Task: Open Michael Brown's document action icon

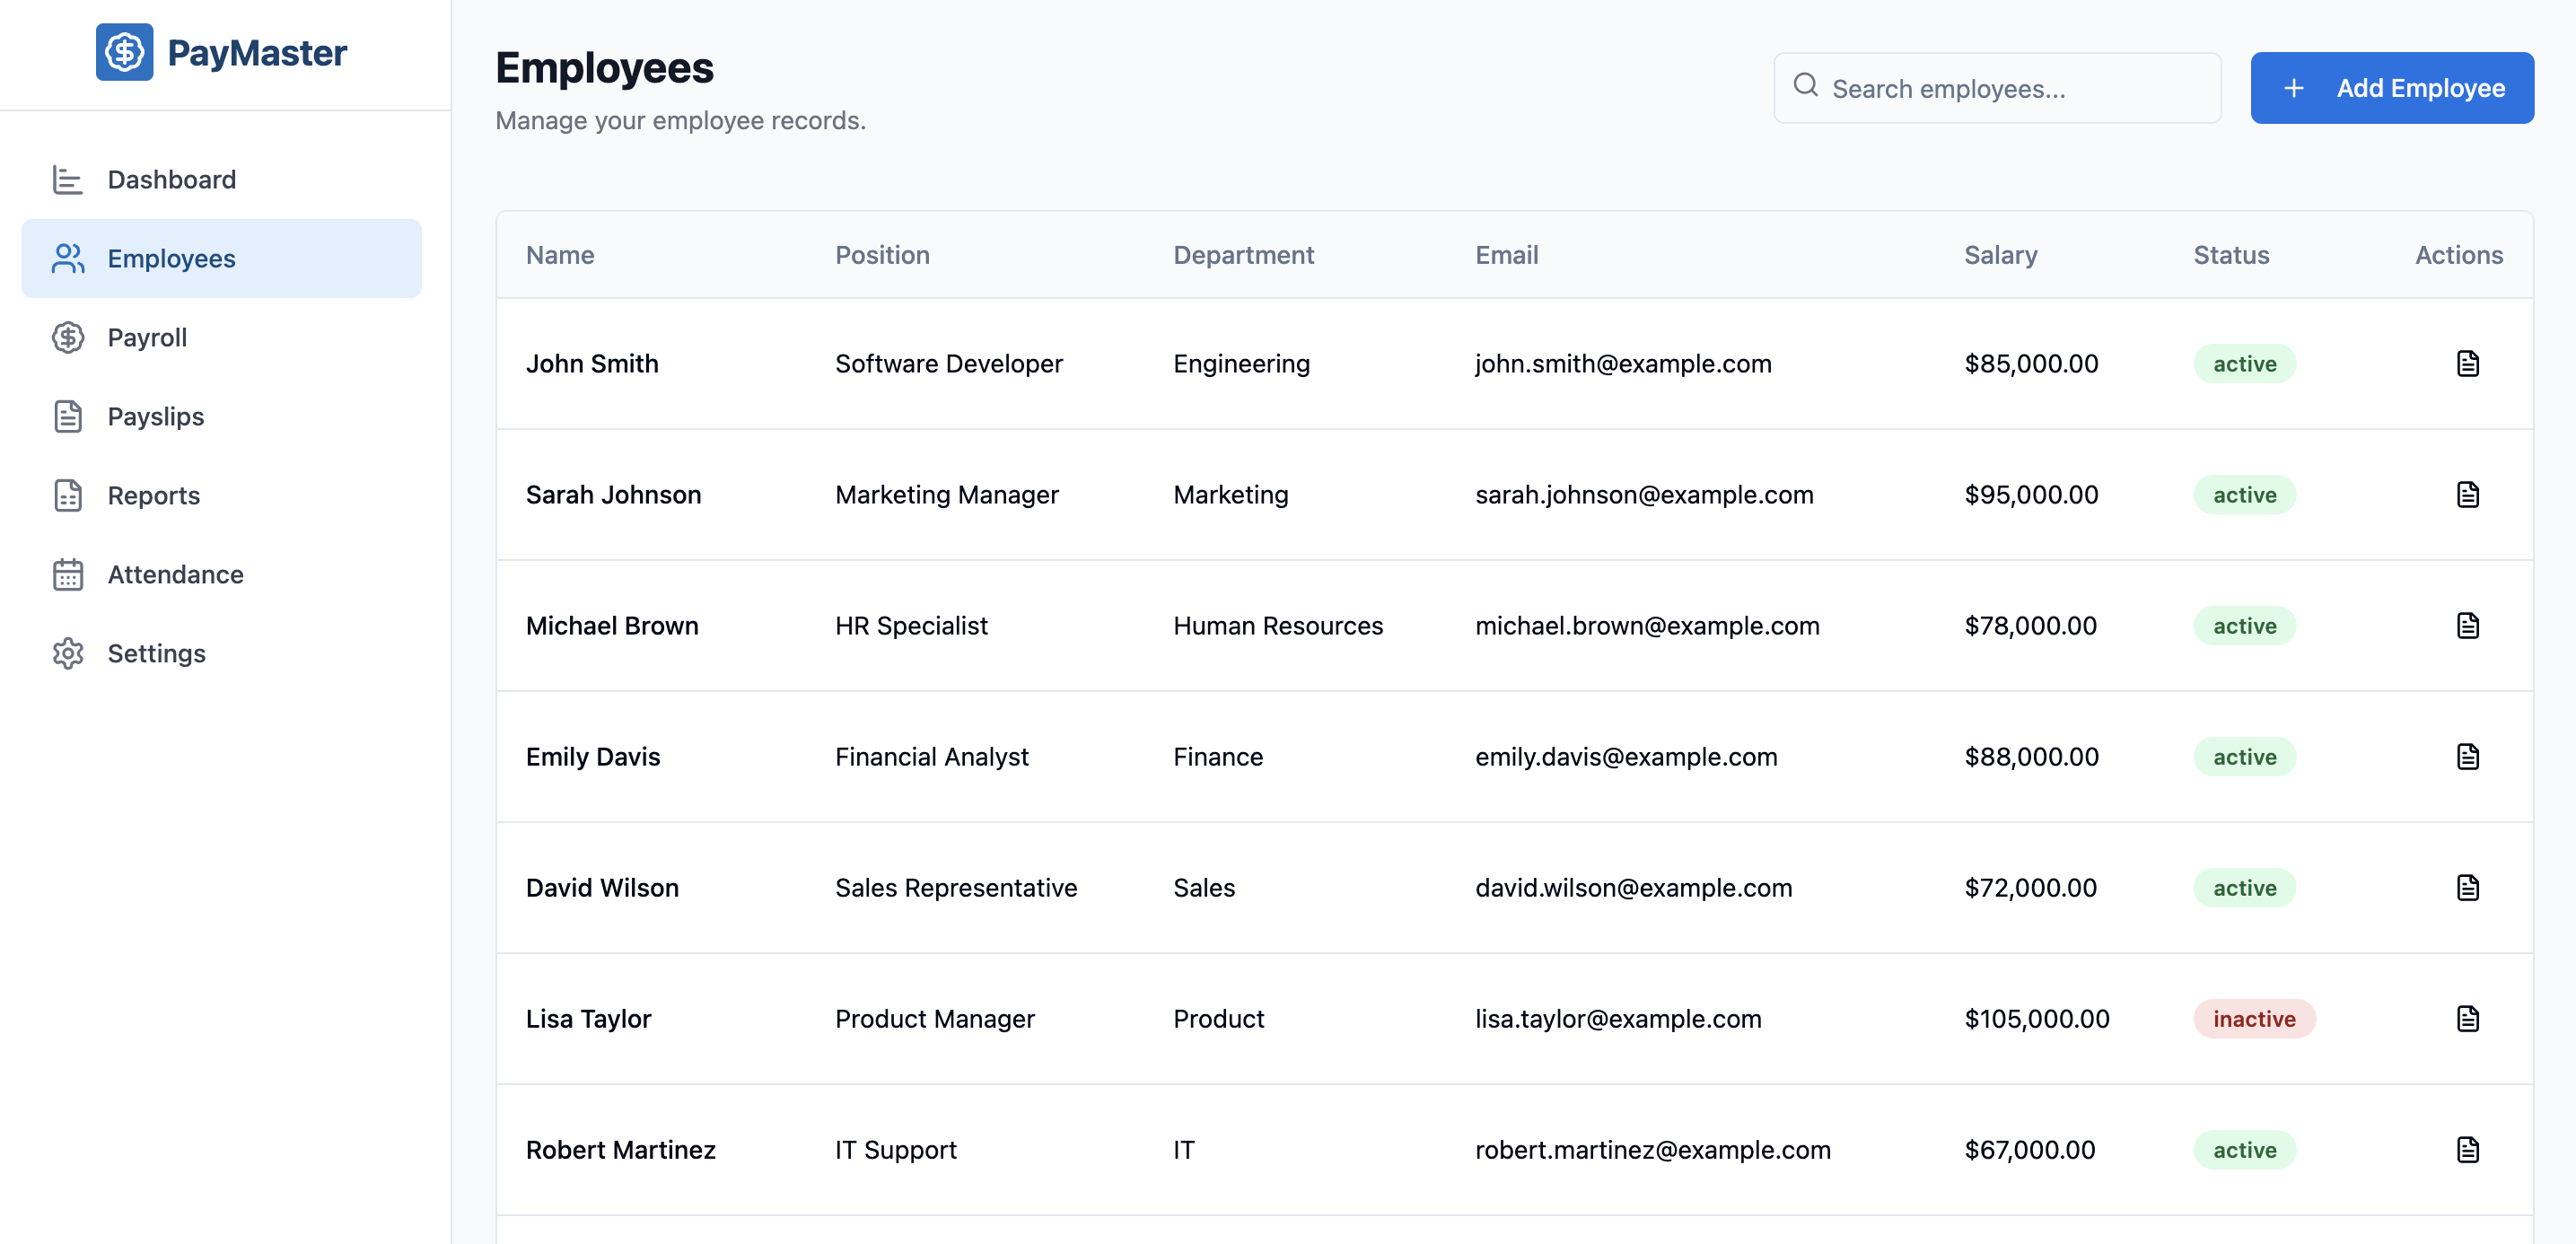Action: 2467,626
